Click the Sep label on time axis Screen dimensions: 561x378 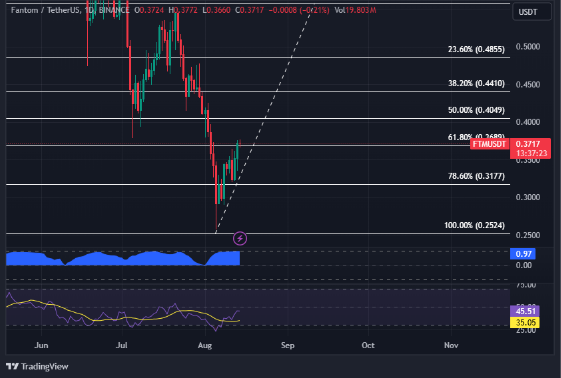coord(288,345)
